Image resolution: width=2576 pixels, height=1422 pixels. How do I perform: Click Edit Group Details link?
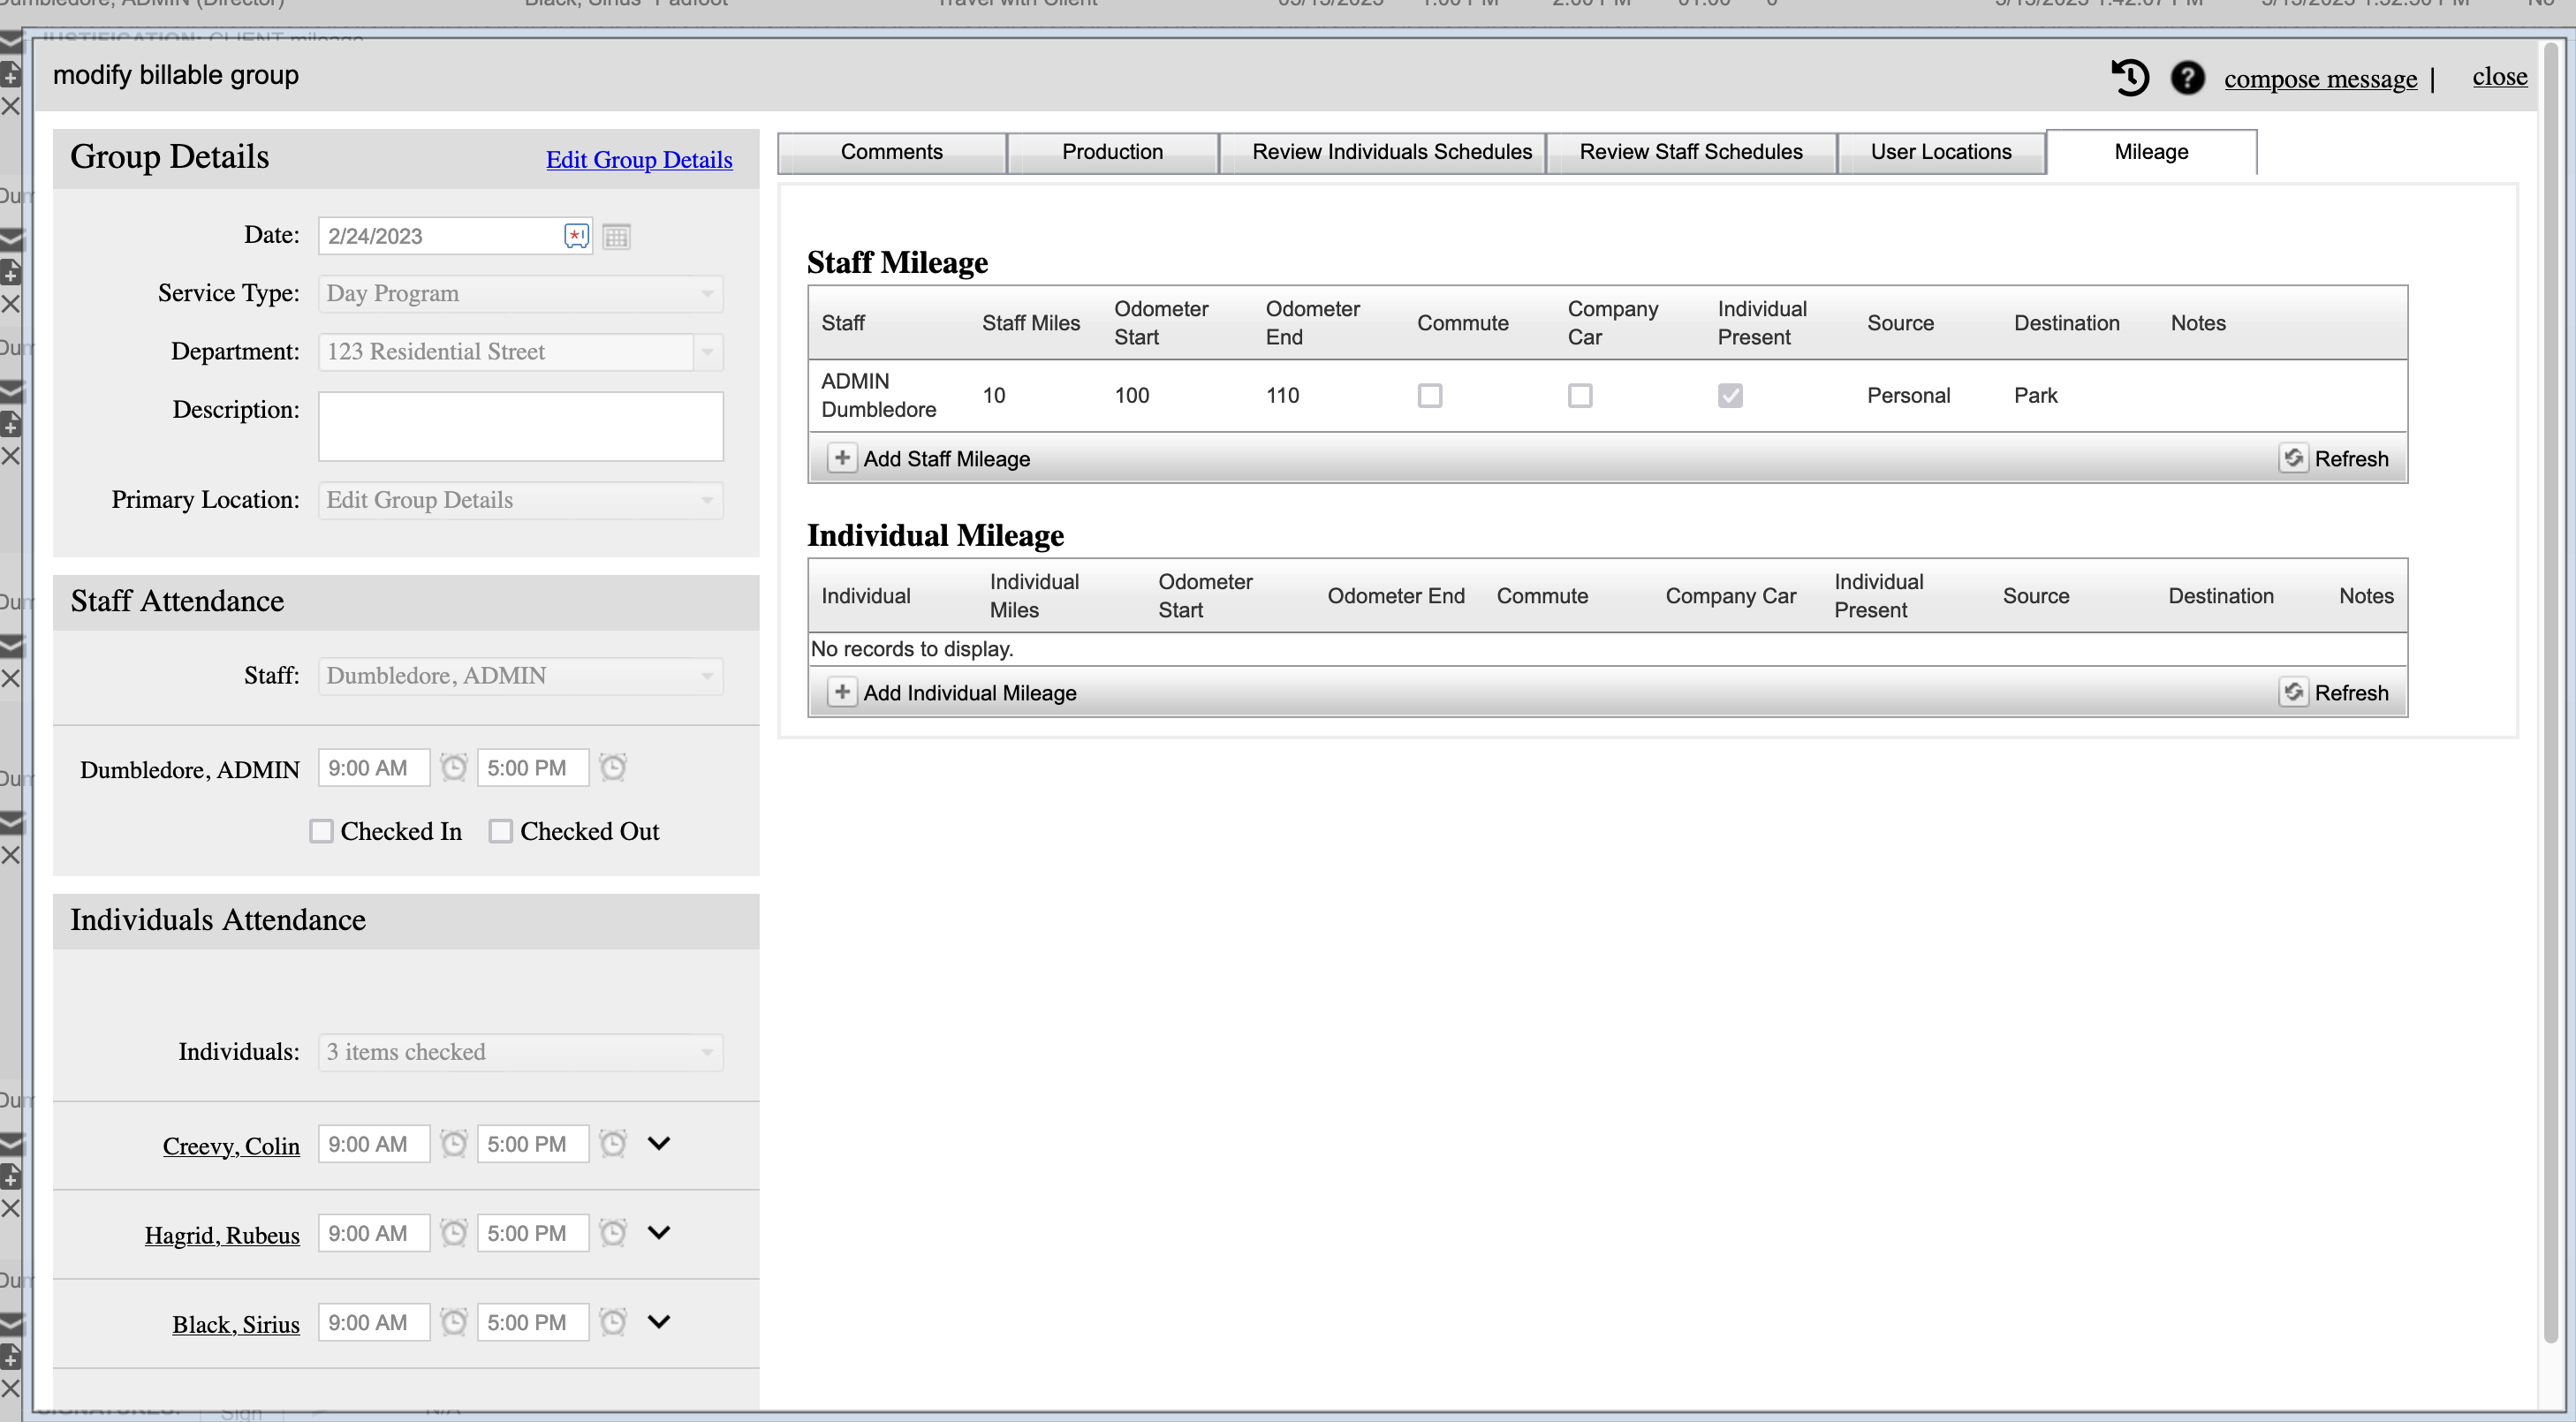[x=639, y=159]
